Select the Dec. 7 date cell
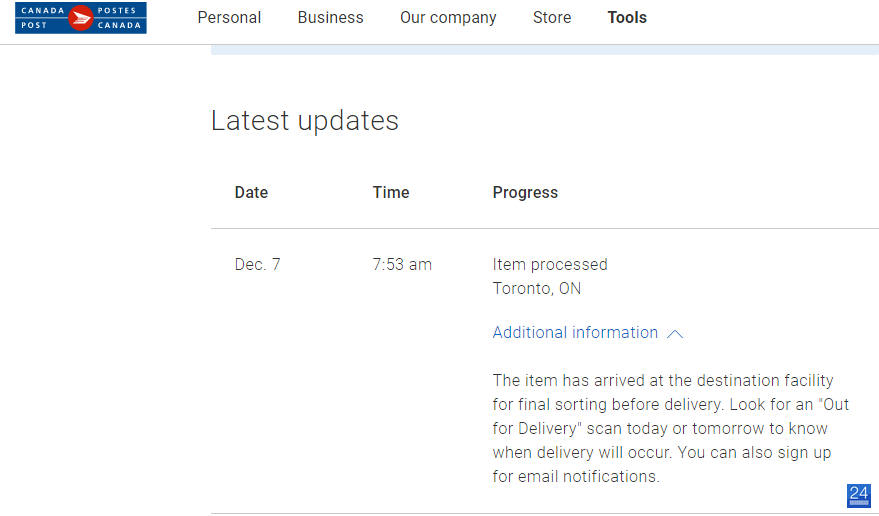 point(257,264)
